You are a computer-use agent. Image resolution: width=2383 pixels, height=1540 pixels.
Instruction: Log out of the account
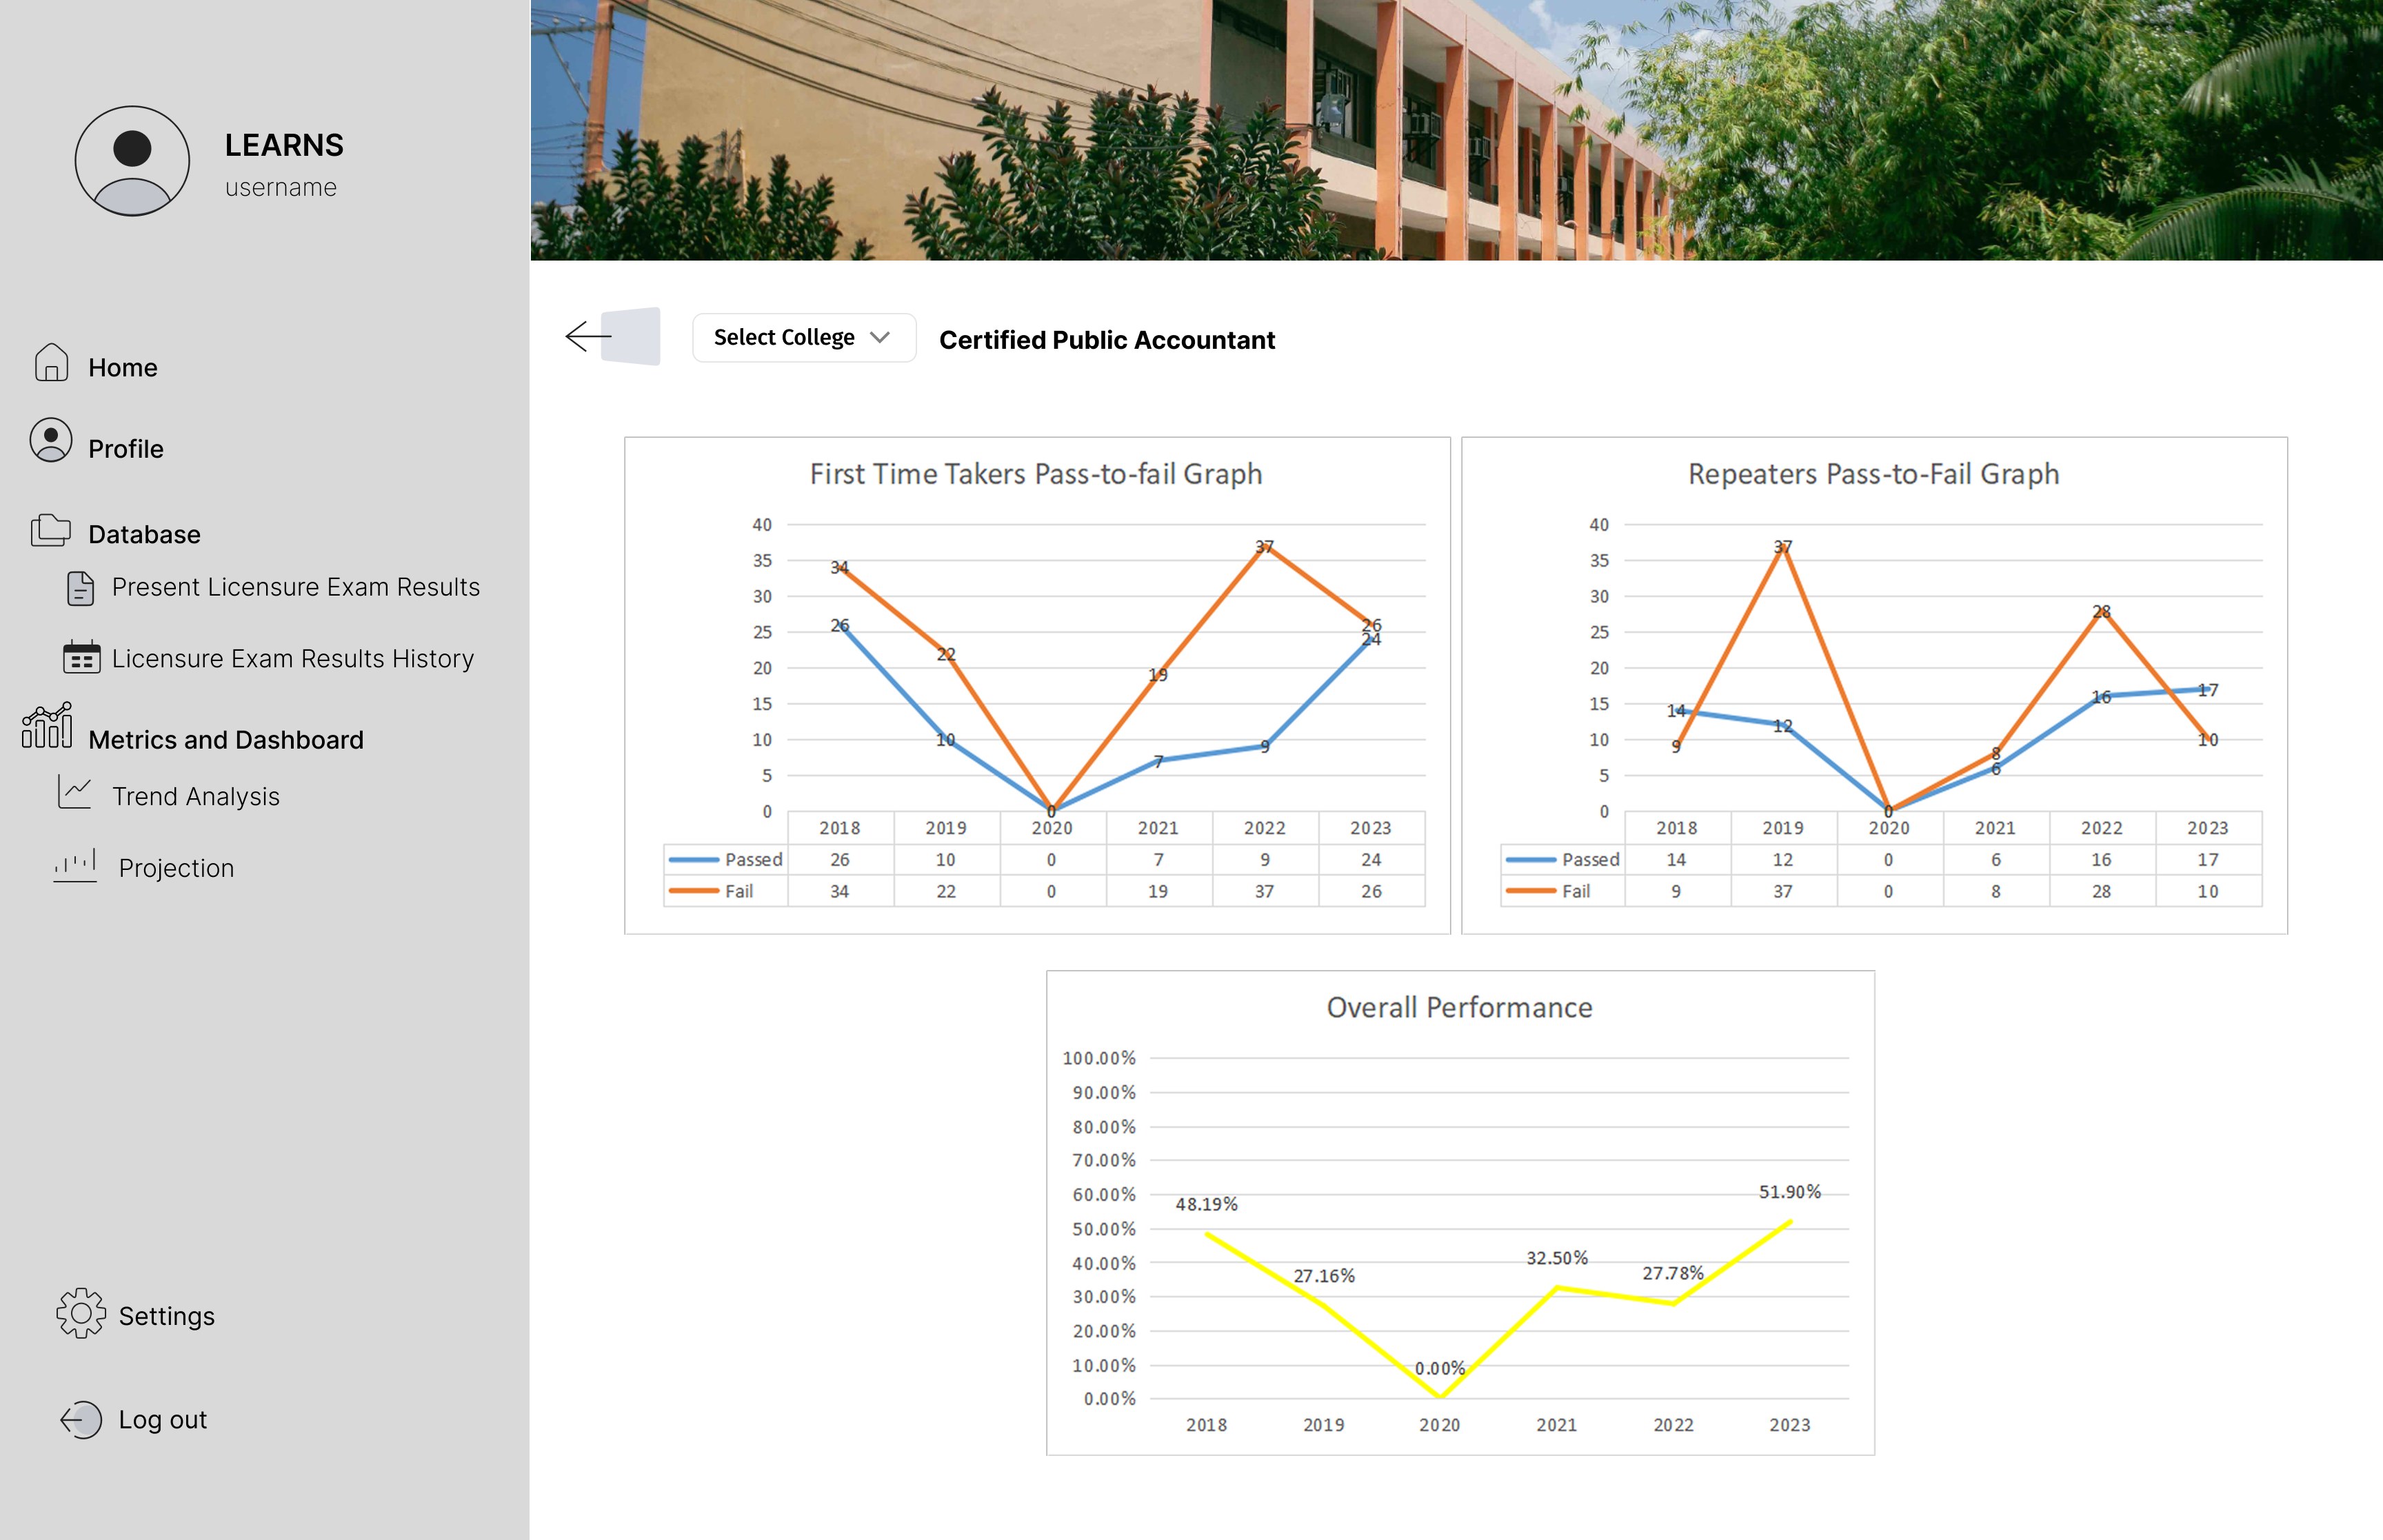click(x=163, y=1420)
